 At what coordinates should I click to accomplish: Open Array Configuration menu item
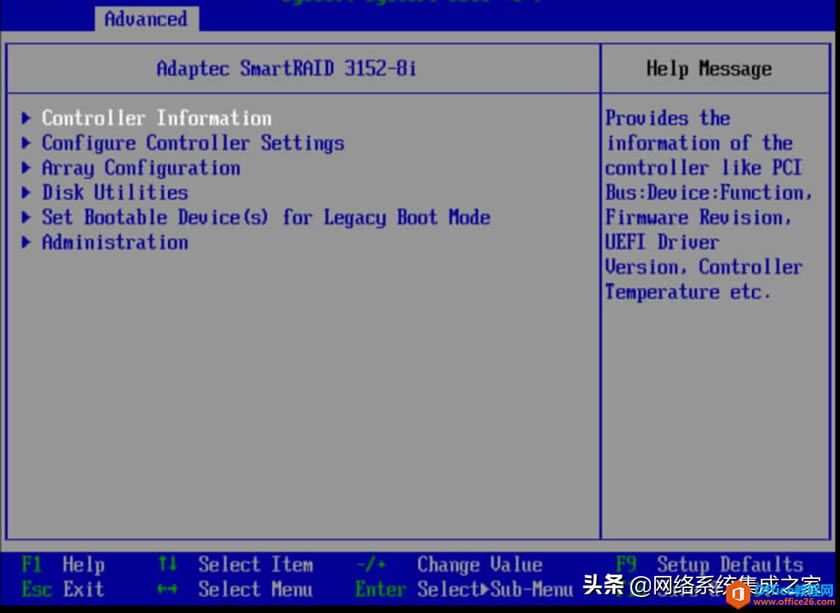click(x=141, y=168)
